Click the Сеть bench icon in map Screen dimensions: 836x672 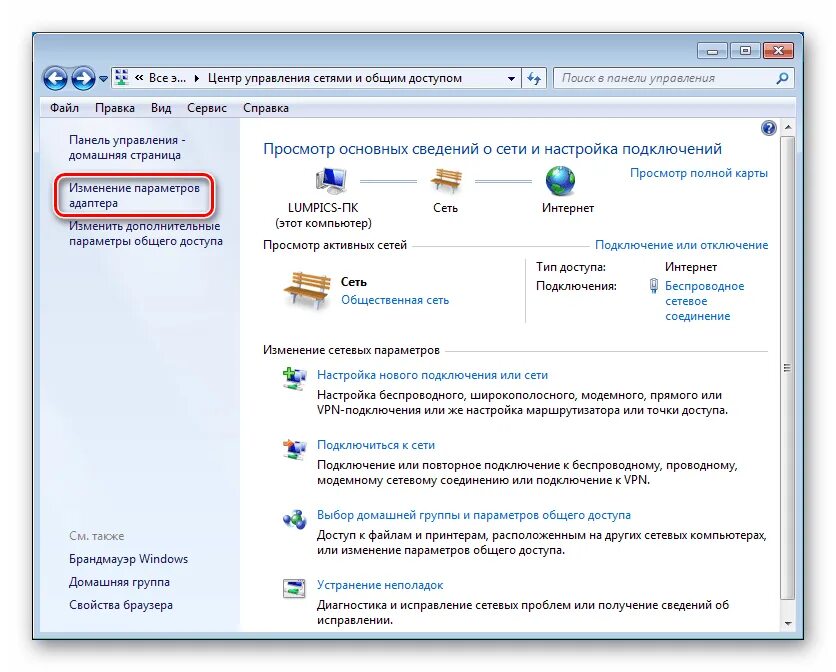click(446, 180)
